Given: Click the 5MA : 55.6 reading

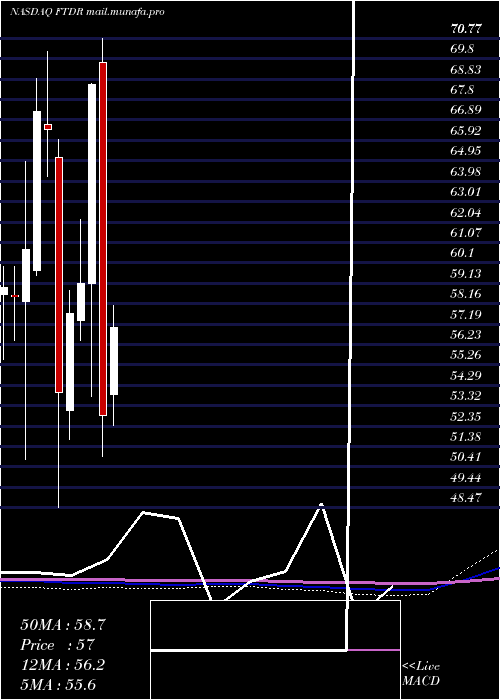Looking at the screenshot, I should (x=58, y=685).
